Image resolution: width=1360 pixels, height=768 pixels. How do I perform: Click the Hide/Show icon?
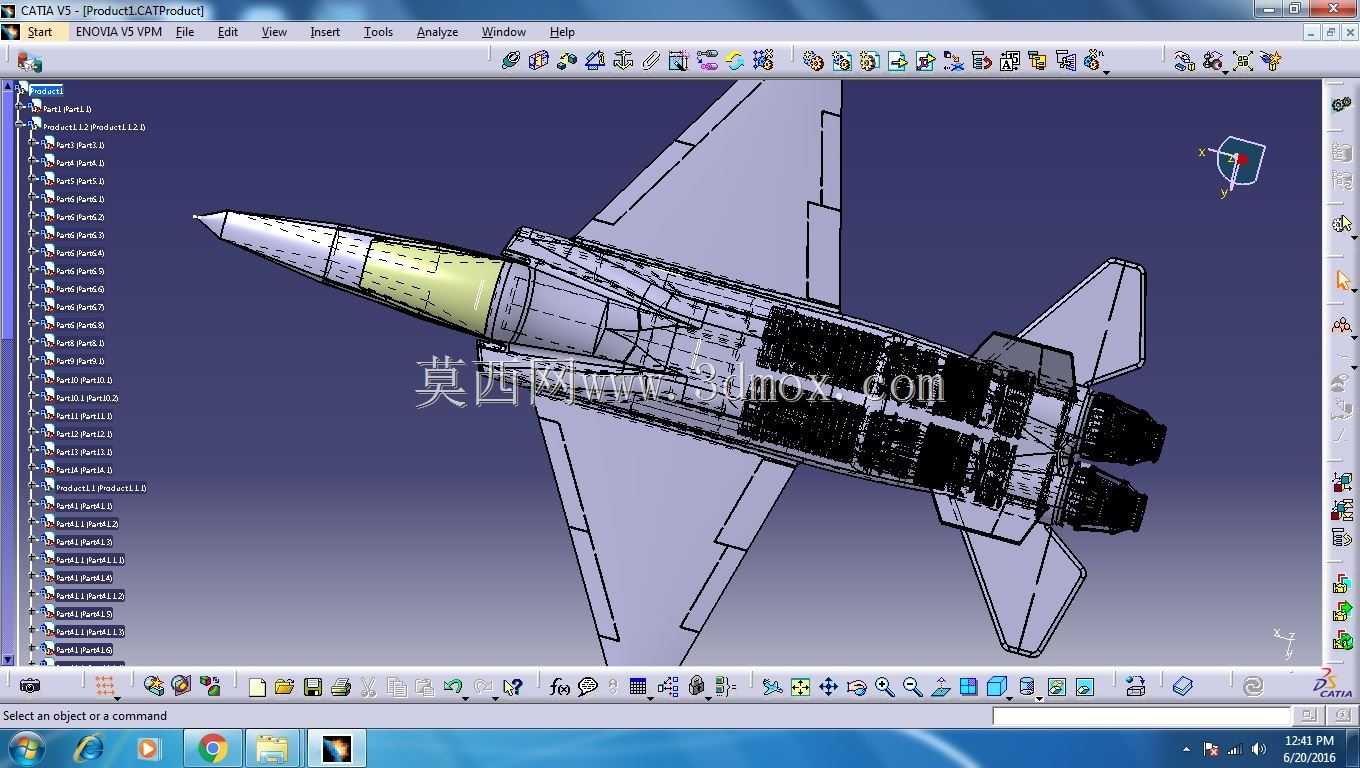[x=1057, y=687]
